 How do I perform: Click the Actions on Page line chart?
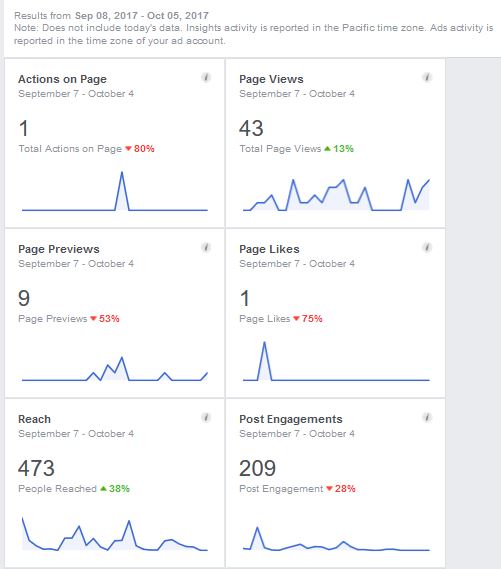pyautogui.click(x=115, y=191)
